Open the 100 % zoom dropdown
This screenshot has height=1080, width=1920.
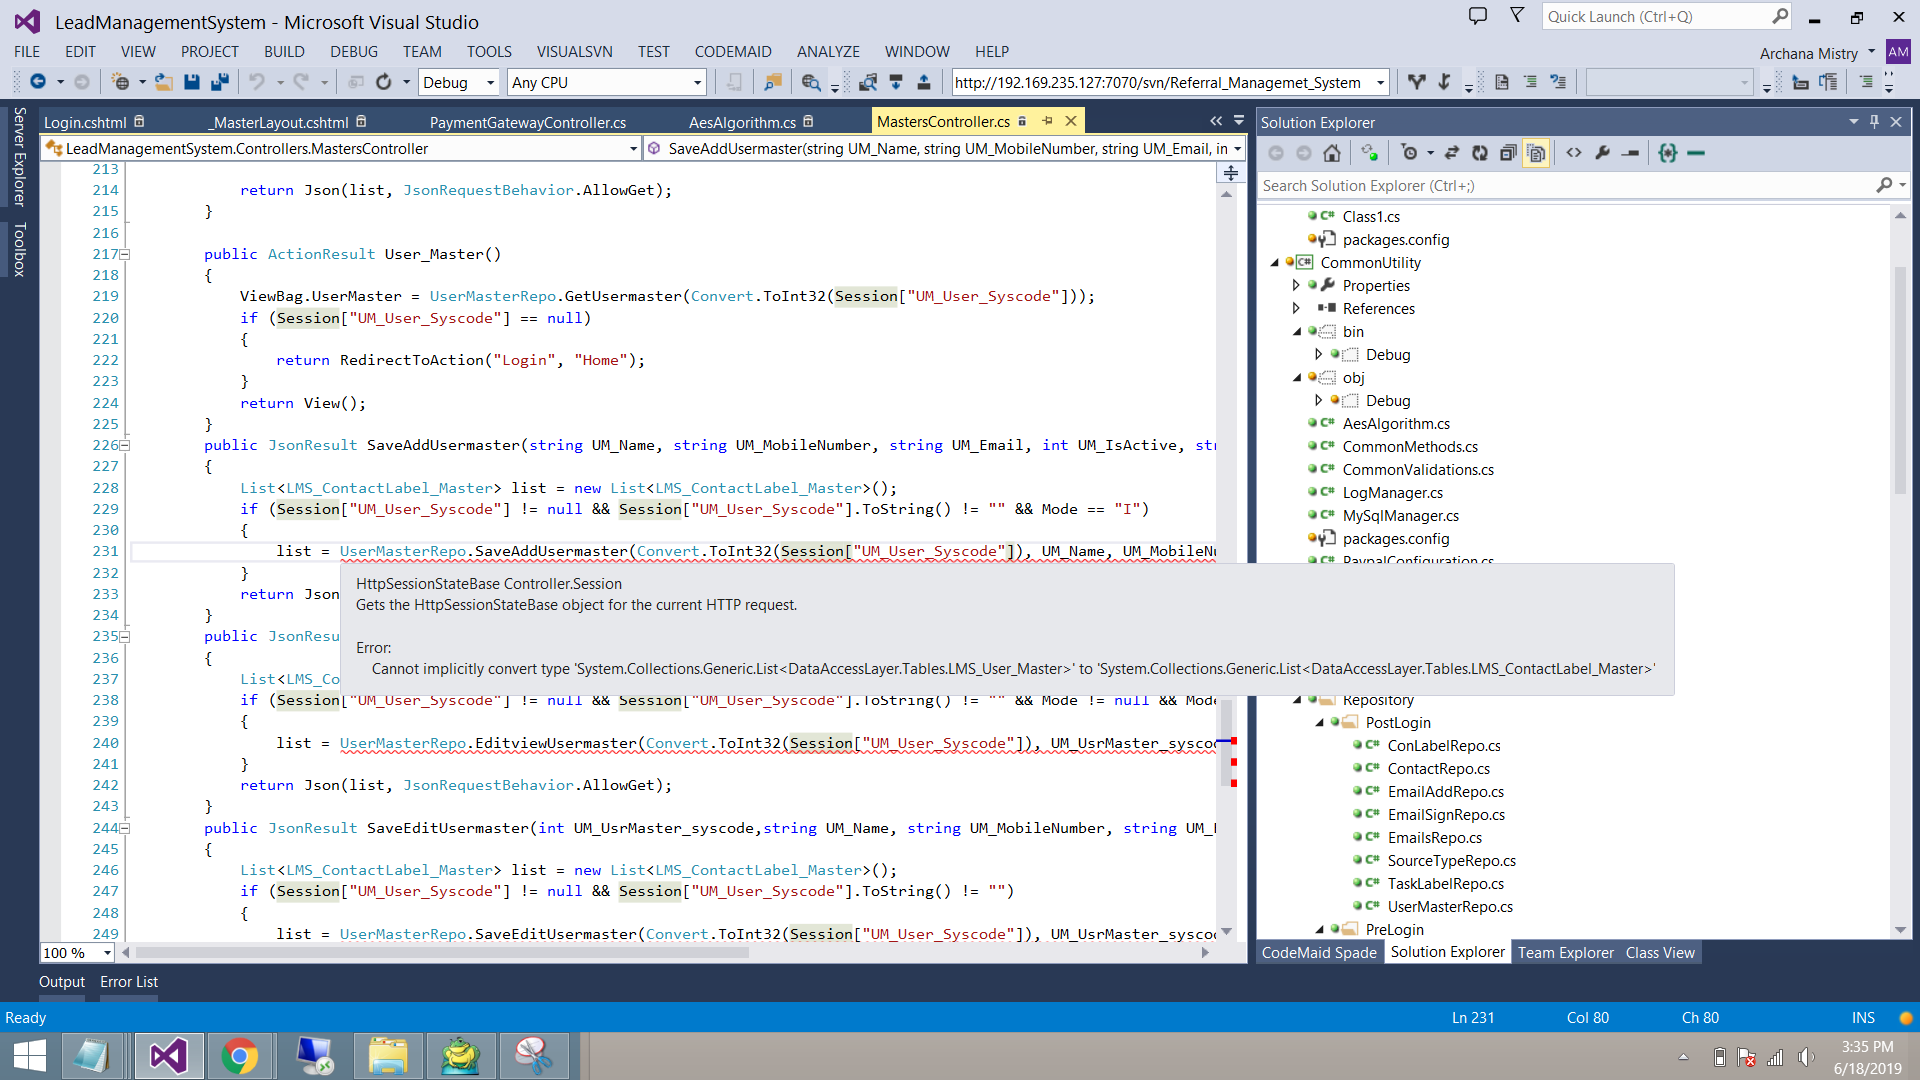click(77, 953)
